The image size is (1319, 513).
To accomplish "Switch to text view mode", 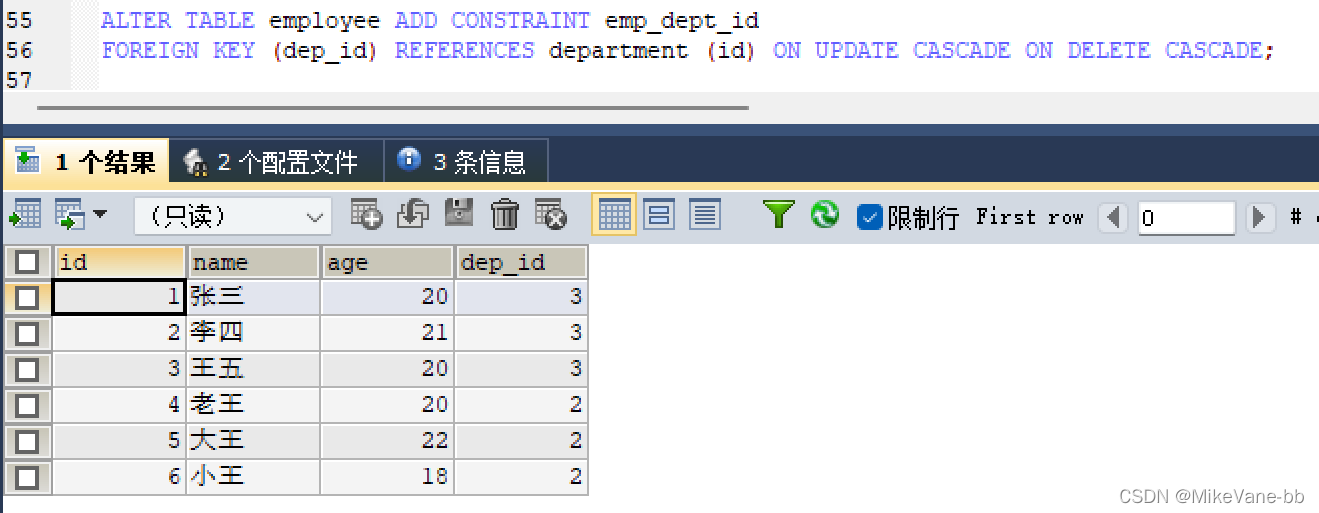I will tap(705, 215).
